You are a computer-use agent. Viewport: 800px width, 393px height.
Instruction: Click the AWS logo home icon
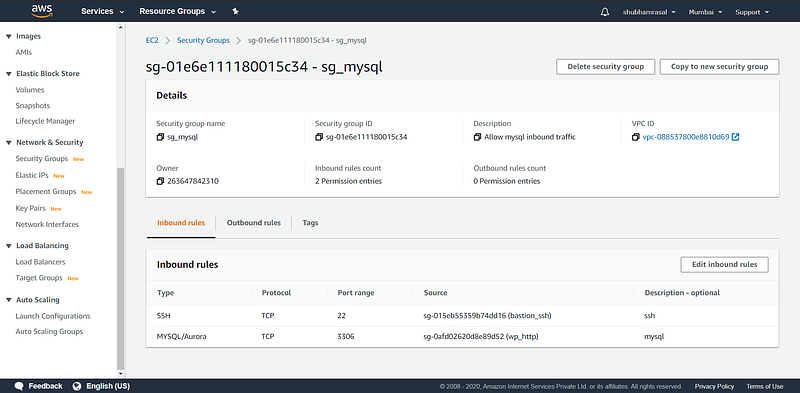coord(42,11)
